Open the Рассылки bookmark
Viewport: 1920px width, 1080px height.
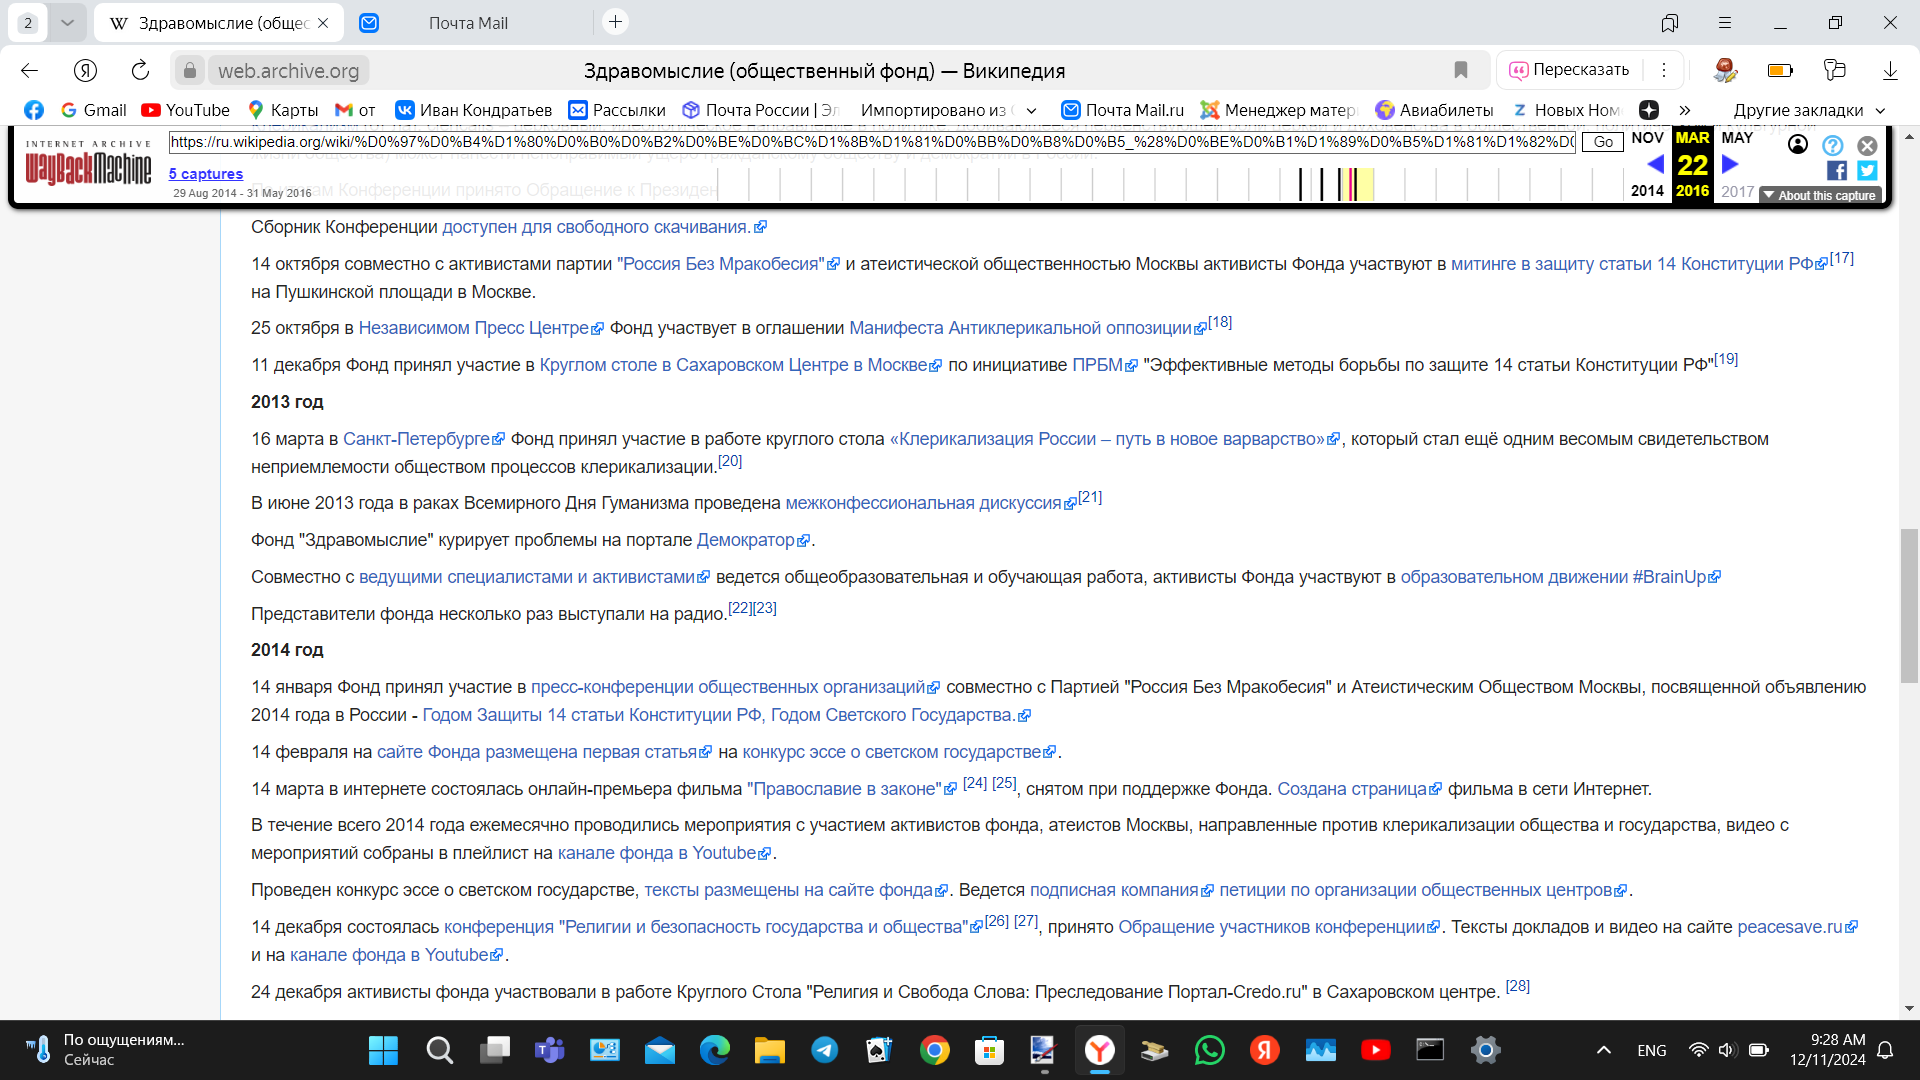point(617,110)
